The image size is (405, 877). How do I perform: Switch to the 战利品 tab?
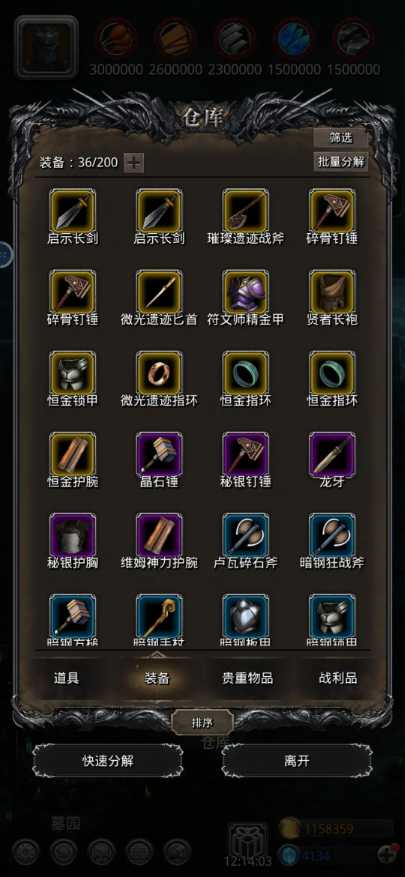pyautogui.click(x=337, y=678)
